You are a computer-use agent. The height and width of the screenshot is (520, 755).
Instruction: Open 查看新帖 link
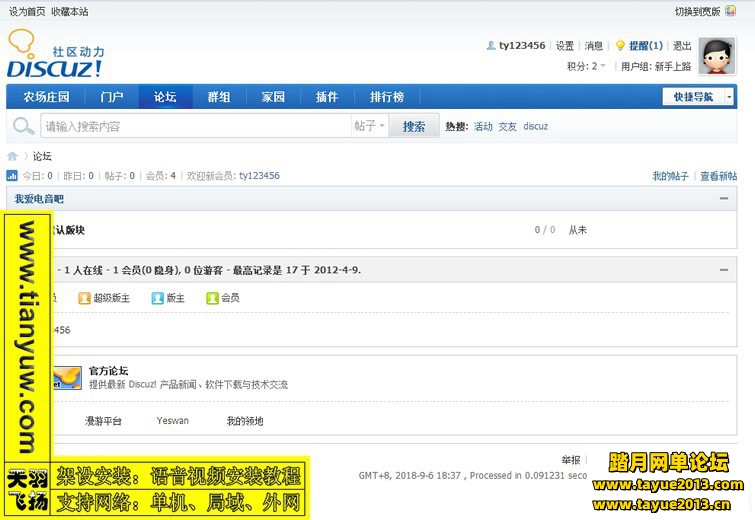(x=718, y=176)
